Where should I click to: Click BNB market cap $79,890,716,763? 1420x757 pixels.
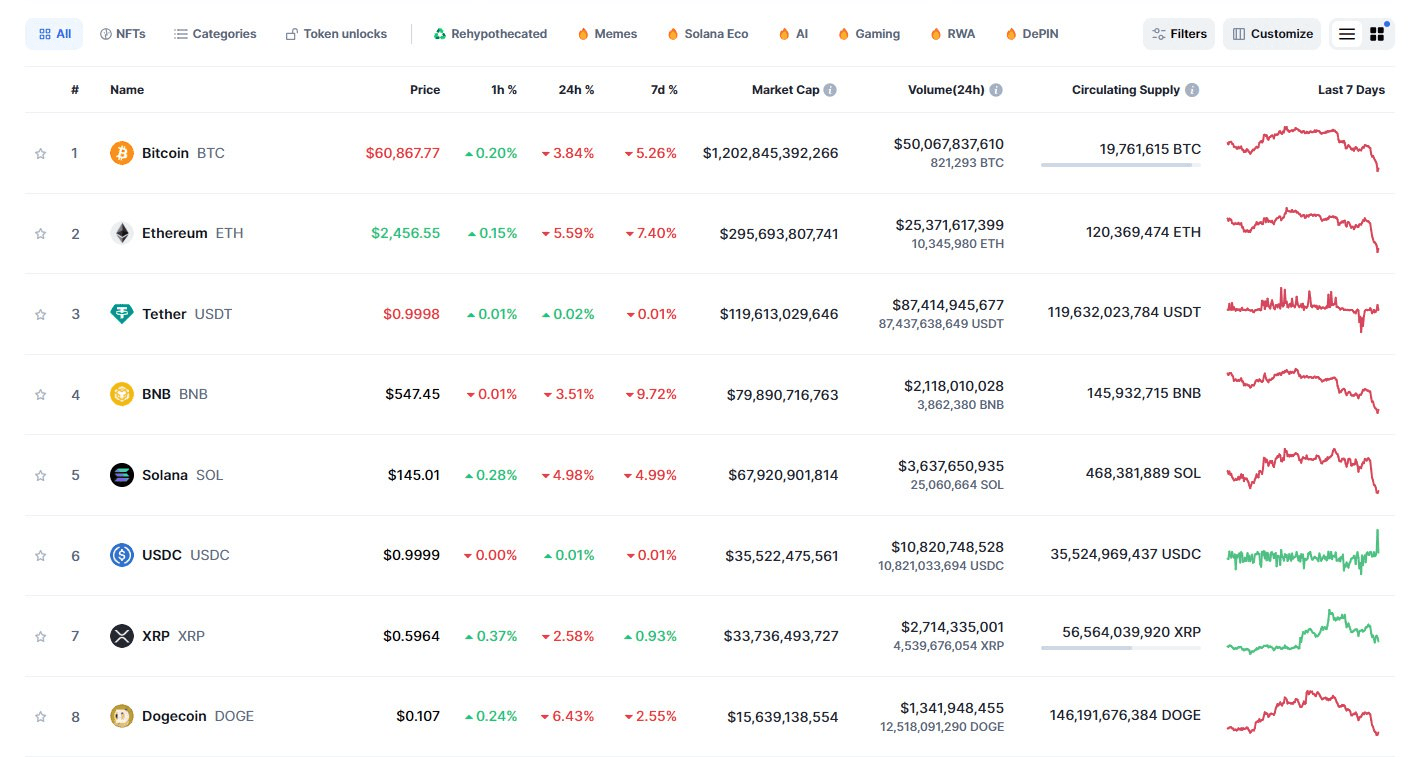(783, 395)
